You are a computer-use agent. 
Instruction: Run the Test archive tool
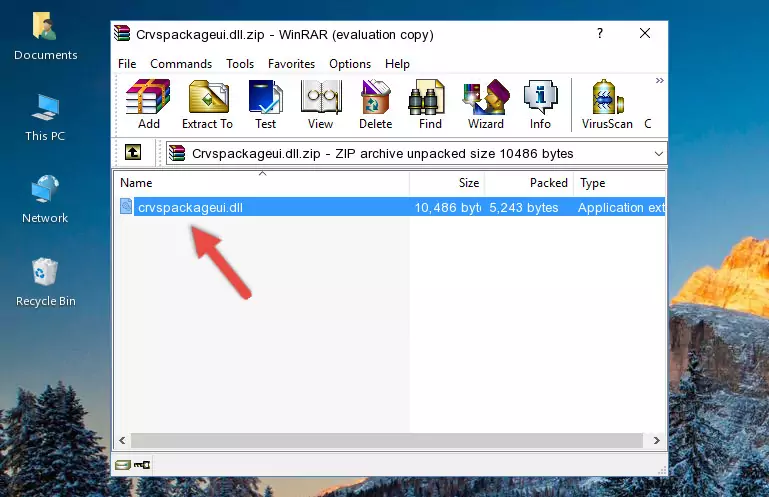265,104
